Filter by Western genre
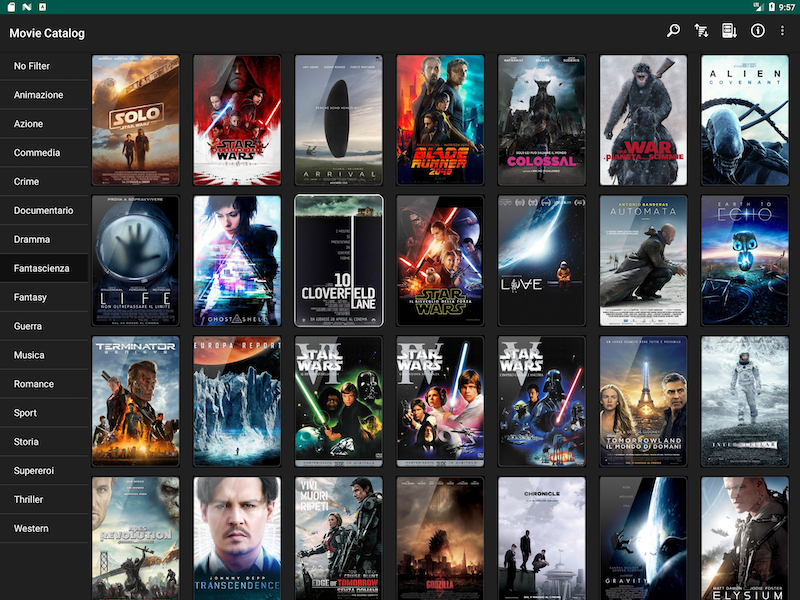Viewport: 800px width, 600px height. (44, 529)
